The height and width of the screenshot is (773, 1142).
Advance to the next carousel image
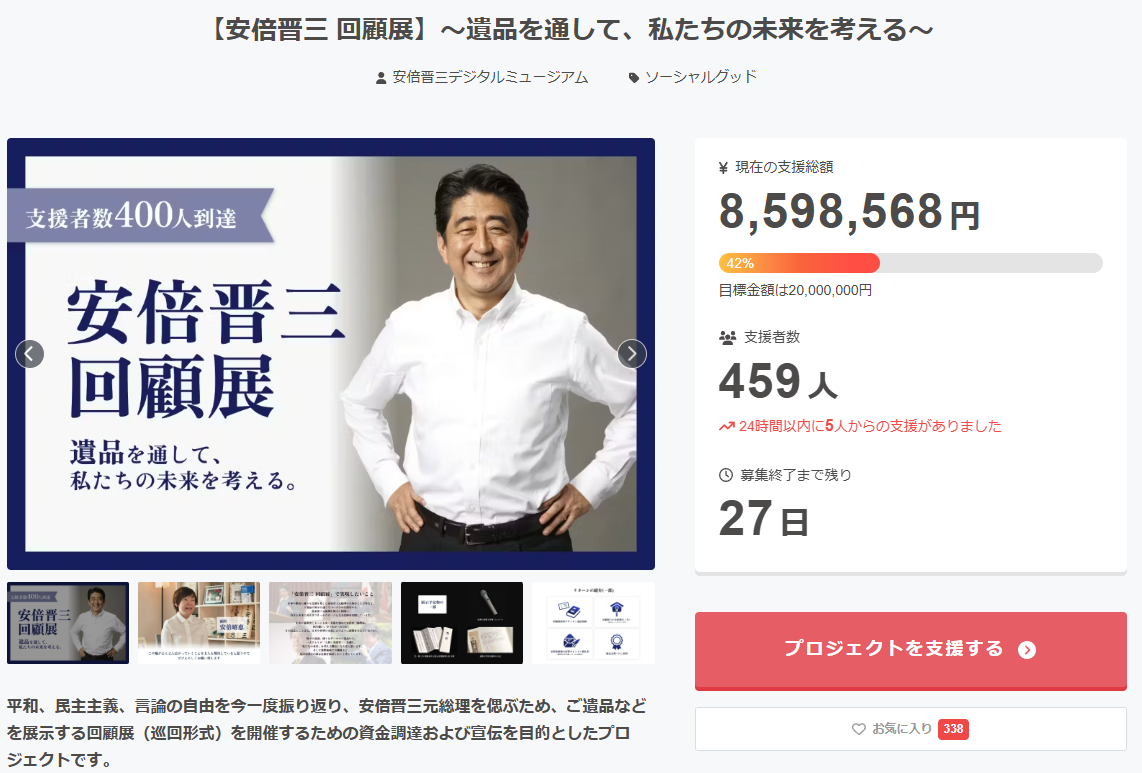[x=631, y=354]
